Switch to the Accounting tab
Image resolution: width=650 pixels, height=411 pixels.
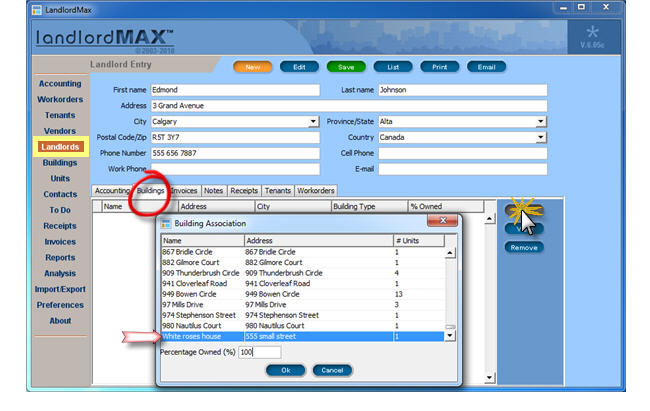[x=112, y=191]
